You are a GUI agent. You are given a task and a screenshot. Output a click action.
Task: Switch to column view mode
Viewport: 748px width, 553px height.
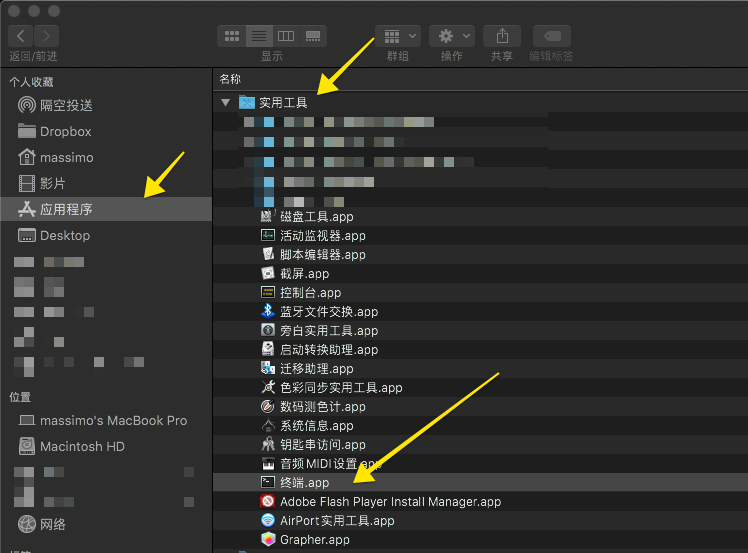(286, 36)
